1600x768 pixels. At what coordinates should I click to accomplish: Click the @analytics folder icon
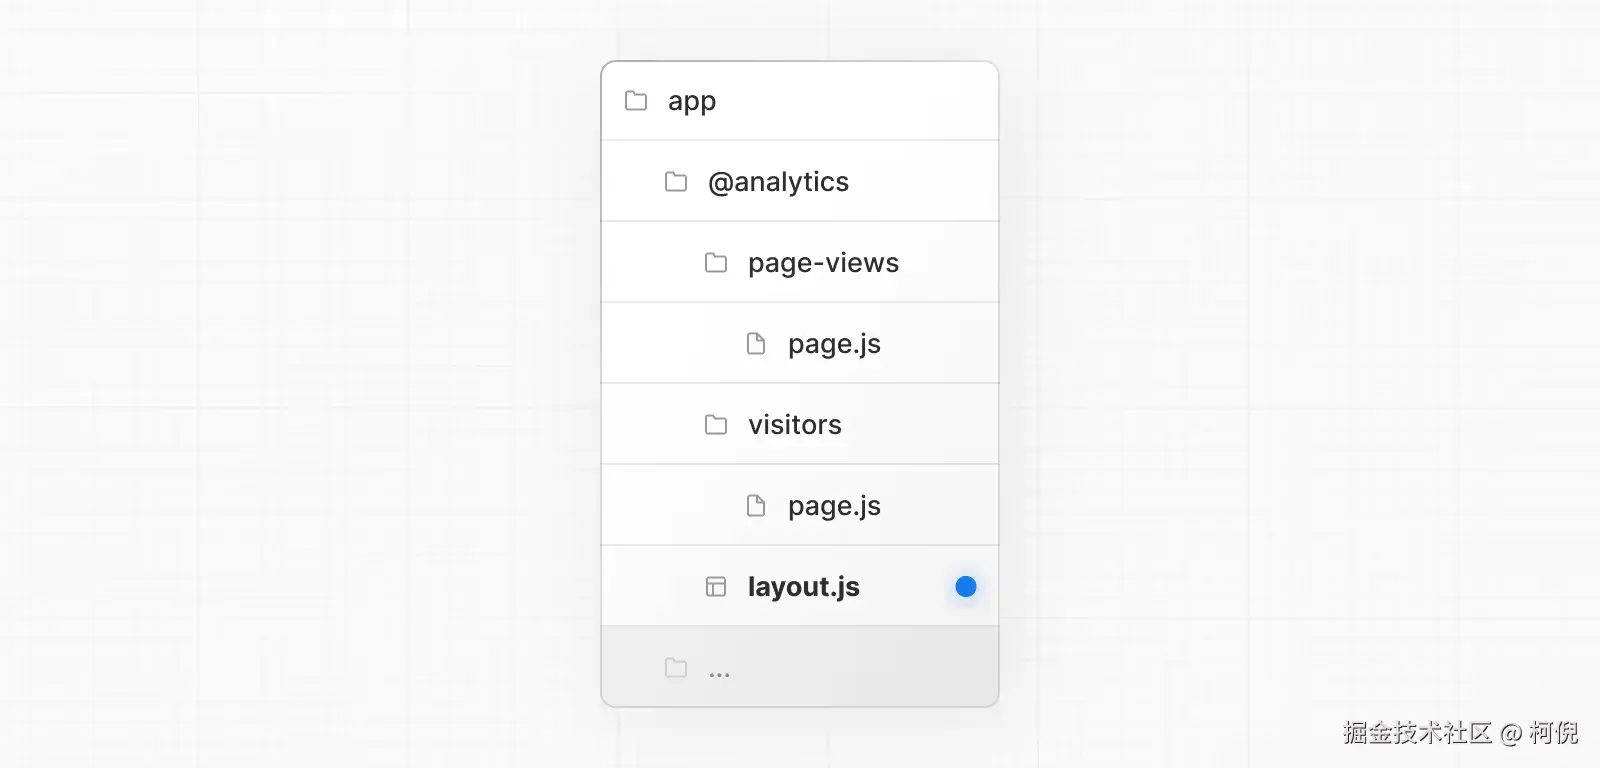(676, 182)
